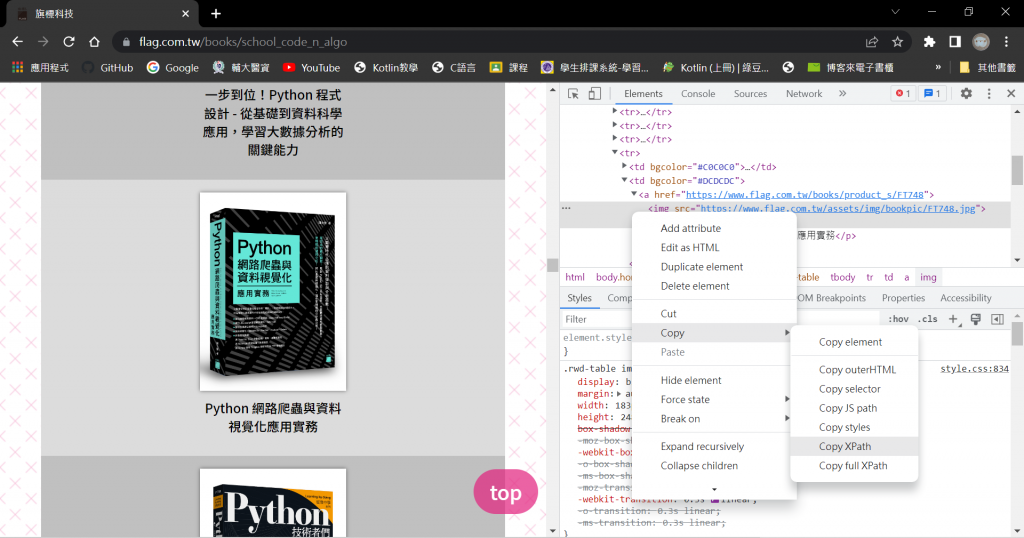Activate the DevTools inspect element picker
This screenshot has width=1024, height=538.
(573, 94)
